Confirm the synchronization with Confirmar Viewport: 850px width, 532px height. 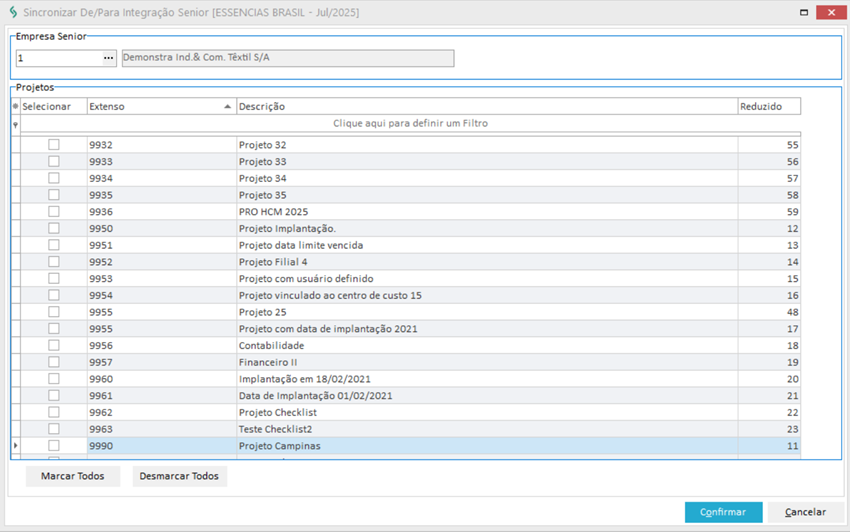(x=723, y=512)
